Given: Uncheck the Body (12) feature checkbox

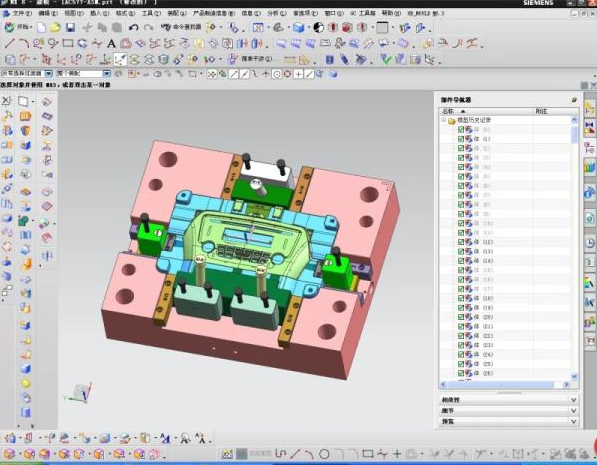Looking at the screenshot, I should pyautogui.click(x=461, y=242).
